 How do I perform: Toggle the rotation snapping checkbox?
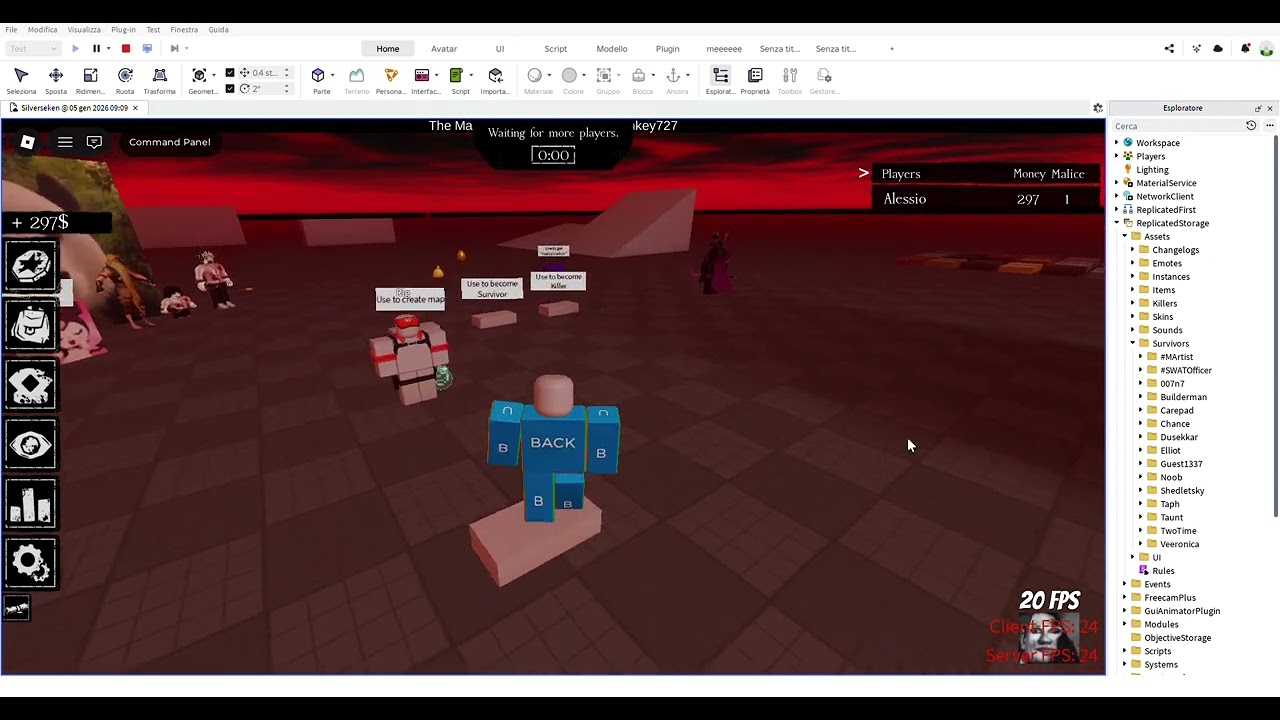pos(230,89)
